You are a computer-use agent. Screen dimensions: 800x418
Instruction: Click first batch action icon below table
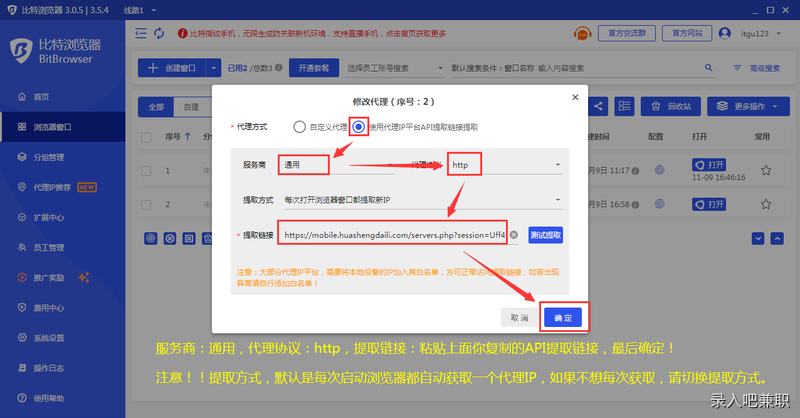pos(151,238)
